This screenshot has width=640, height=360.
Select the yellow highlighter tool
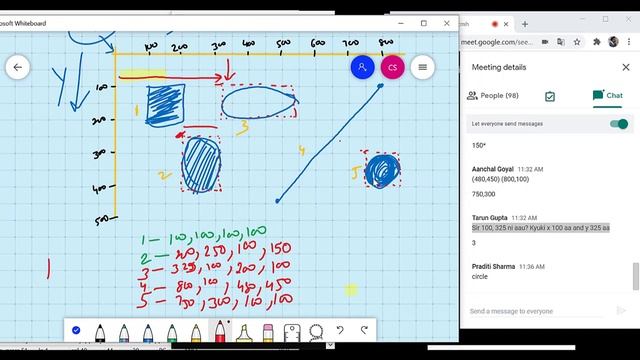[244, 332]
